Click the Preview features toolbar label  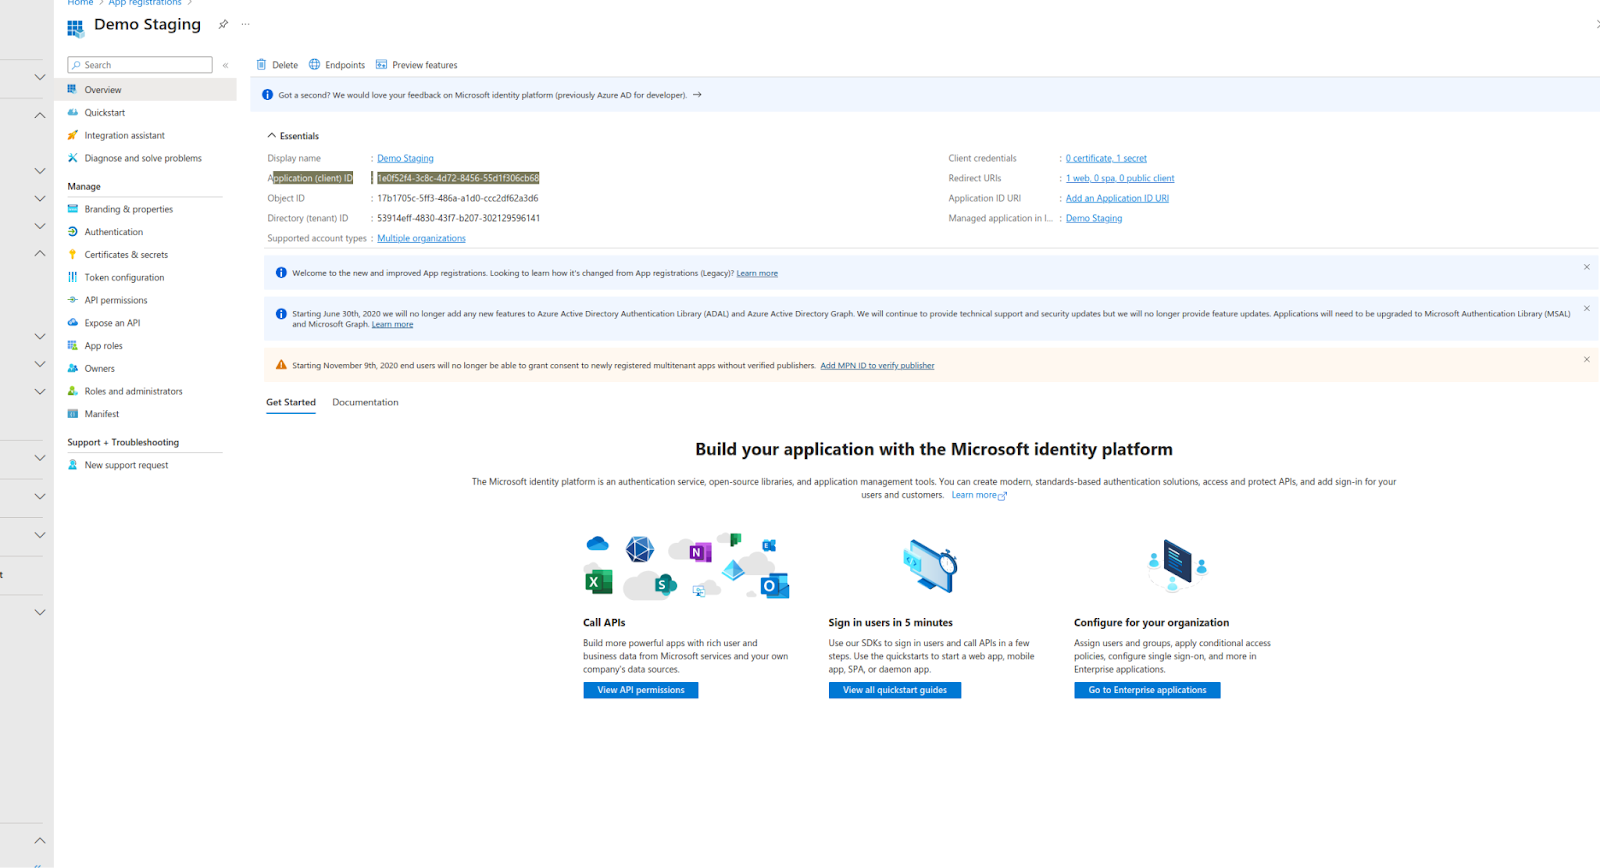click(425, 65)
